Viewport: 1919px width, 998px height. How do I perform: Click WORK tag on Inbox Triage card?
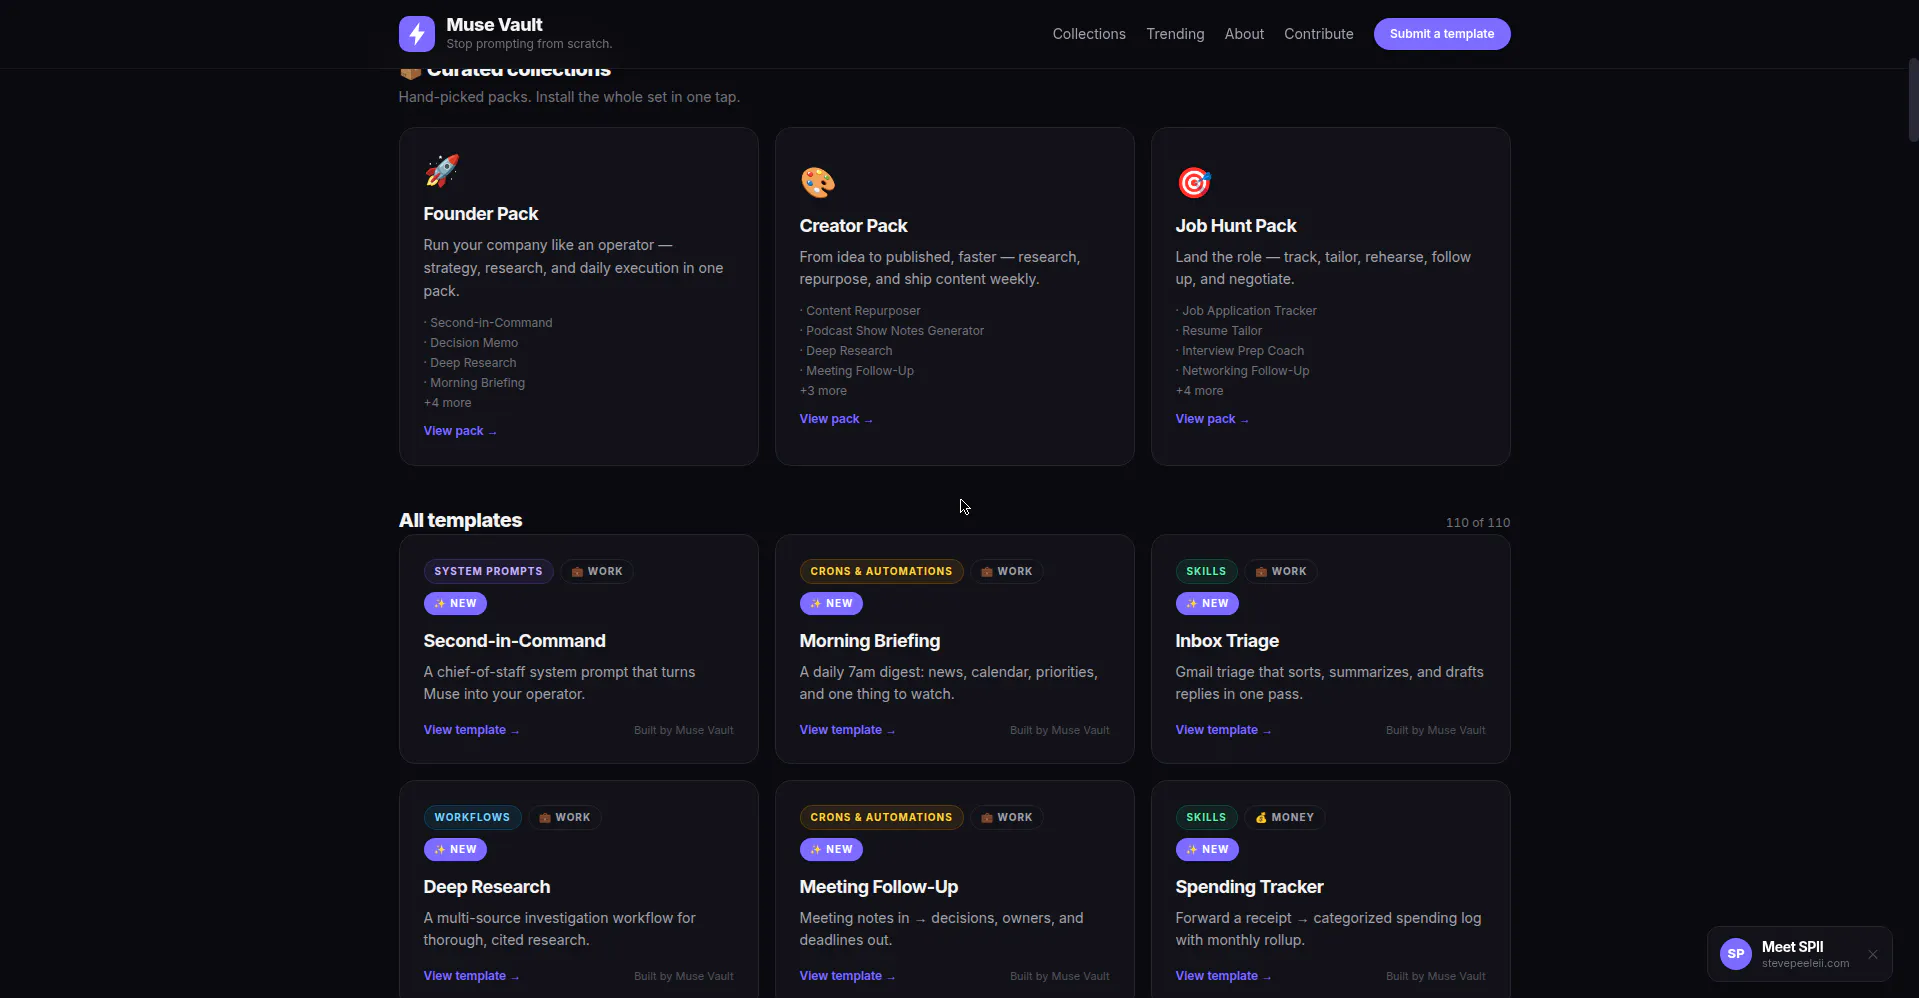pos(1281,571)
